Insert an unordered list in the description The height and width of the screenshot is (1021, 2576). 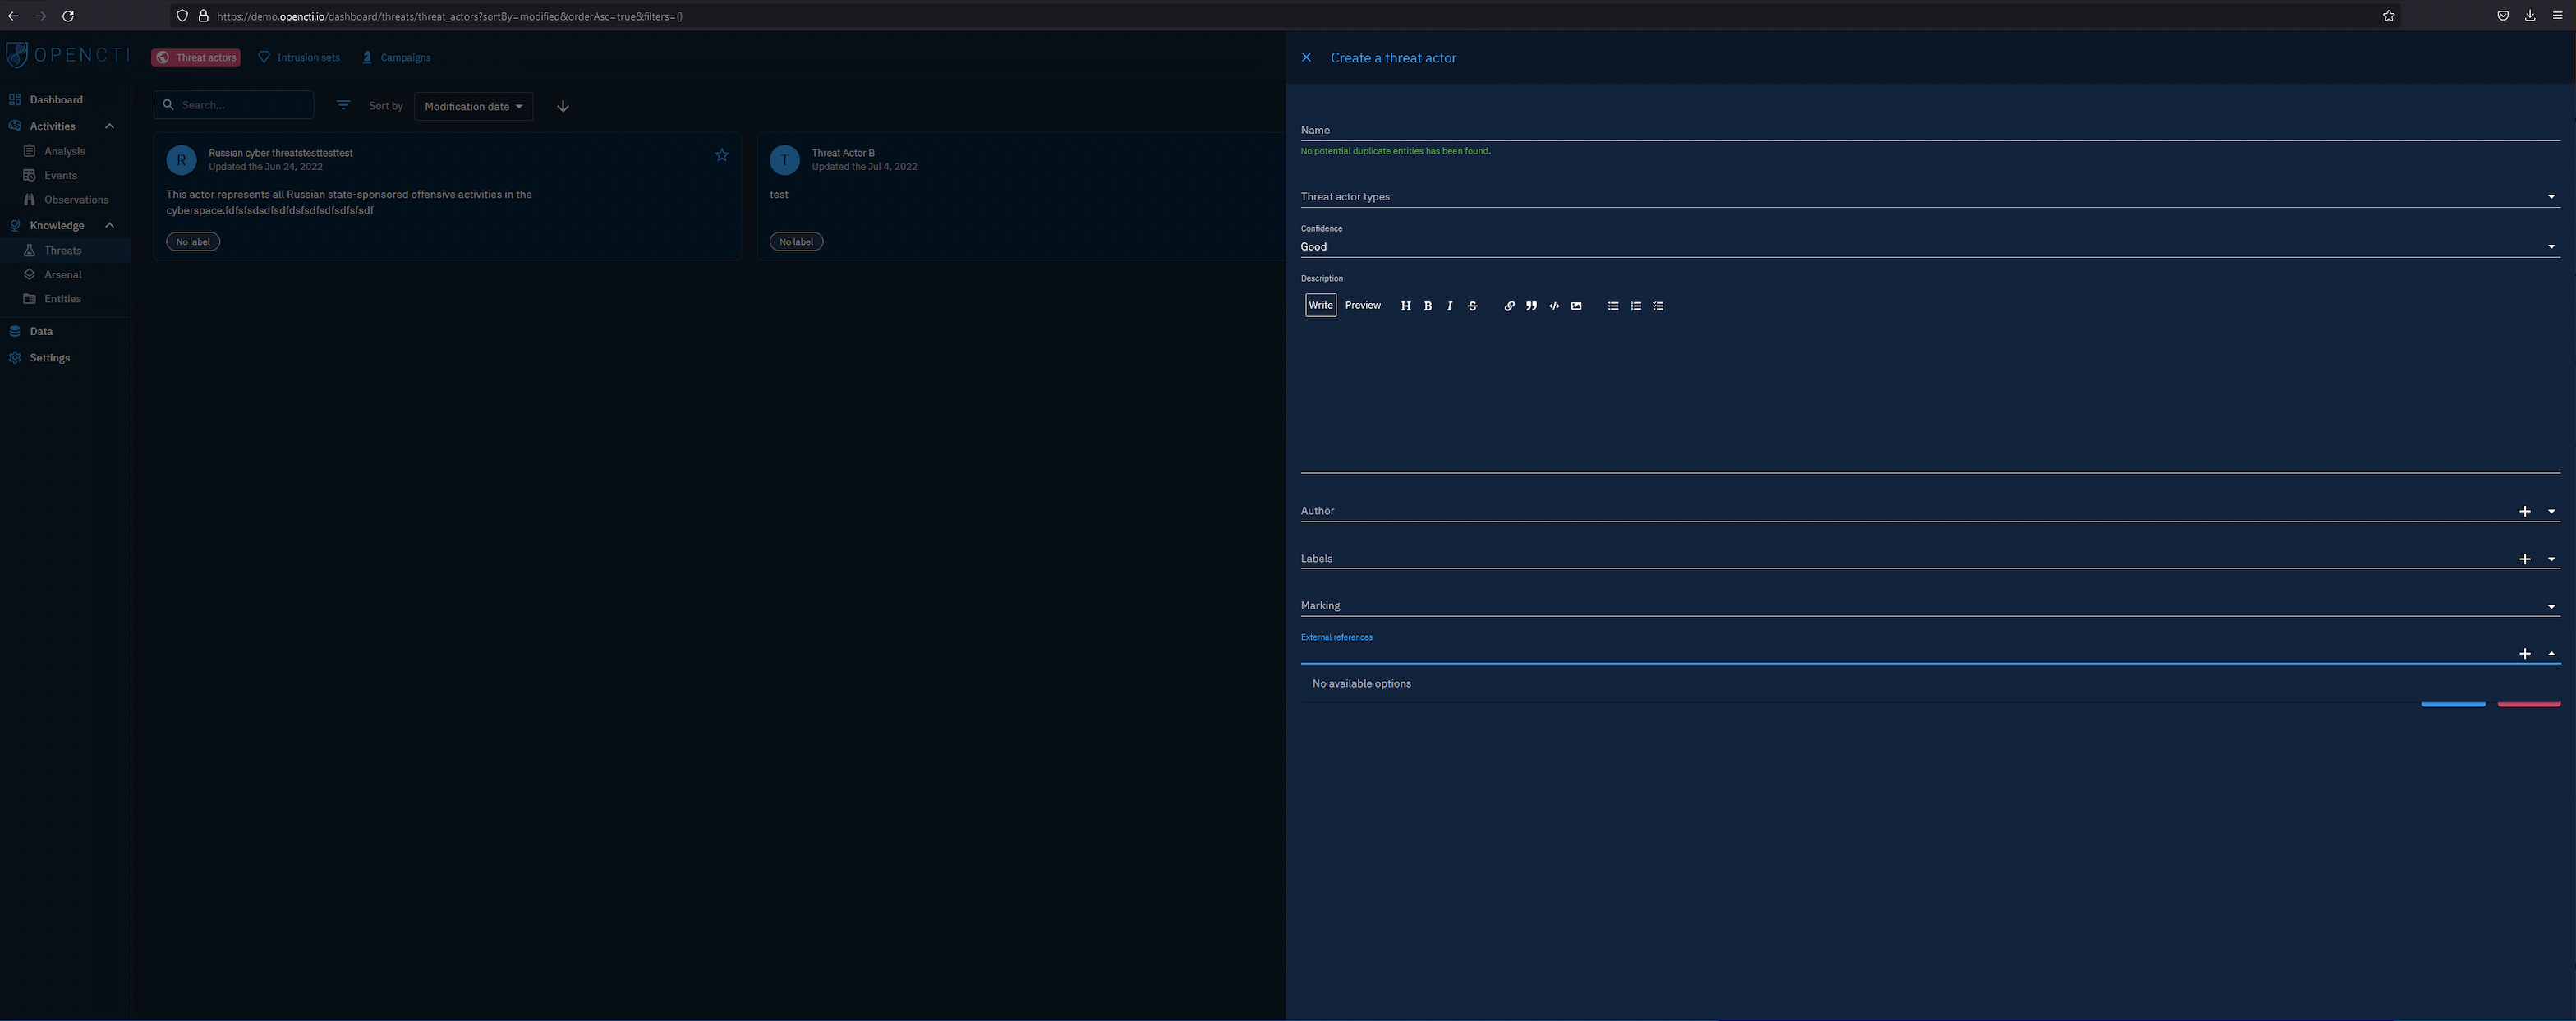coord(1612,306)
